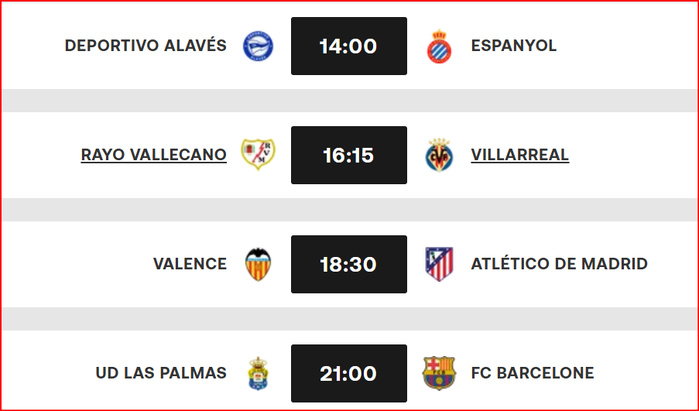Image resolution: width=699 pixels, height=411 pixels.
Task: Select the Deportivo Alavés team name
Action: [x=146, y=46]
